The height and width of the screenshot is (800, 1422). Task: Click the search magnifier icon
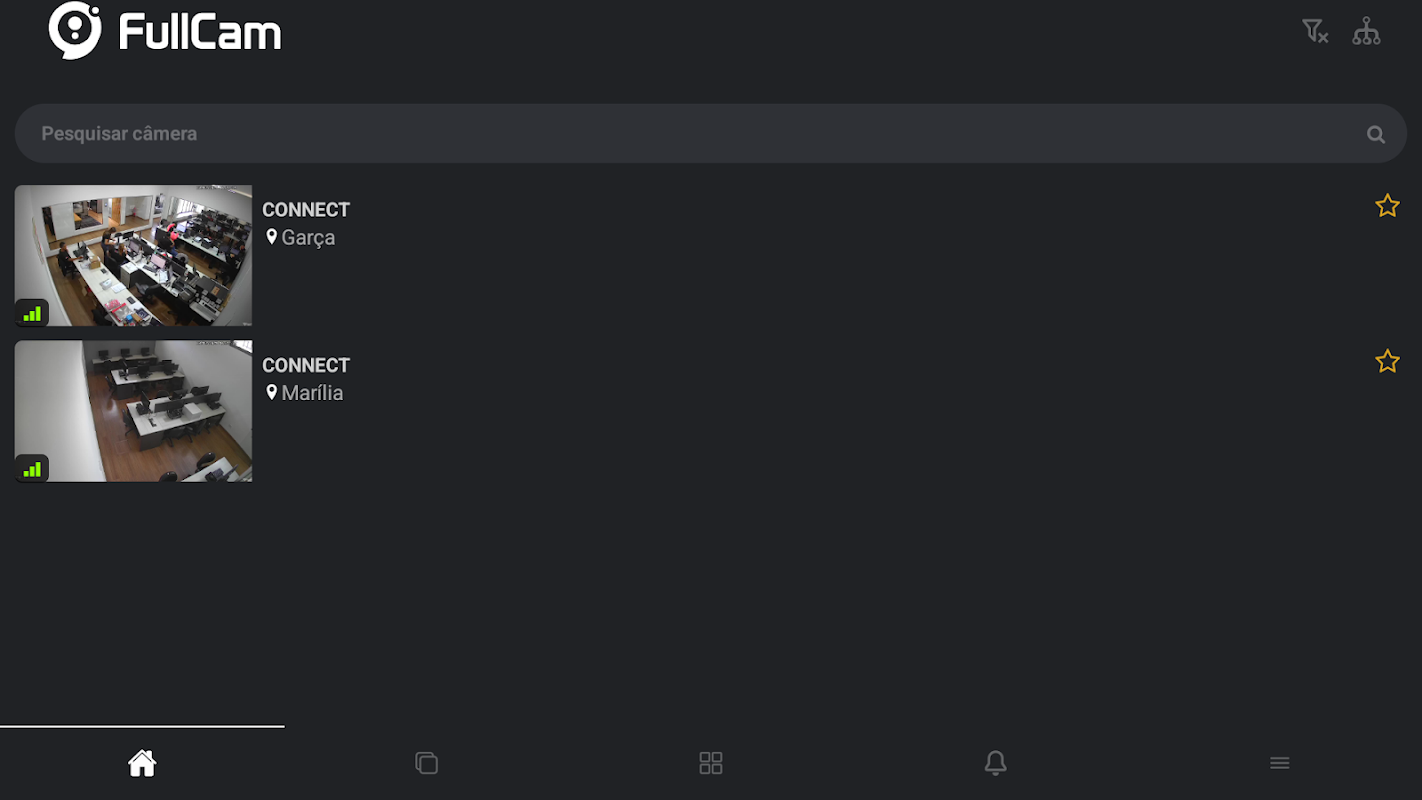[x=1376, y=134]
